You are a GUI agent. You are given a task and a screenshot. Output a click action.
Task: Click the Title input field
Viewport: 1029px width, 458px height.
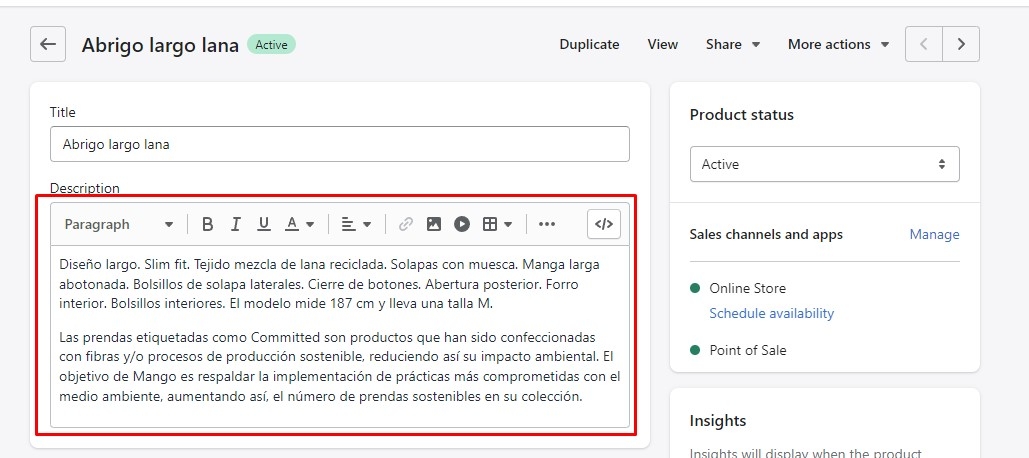(339, 144)
